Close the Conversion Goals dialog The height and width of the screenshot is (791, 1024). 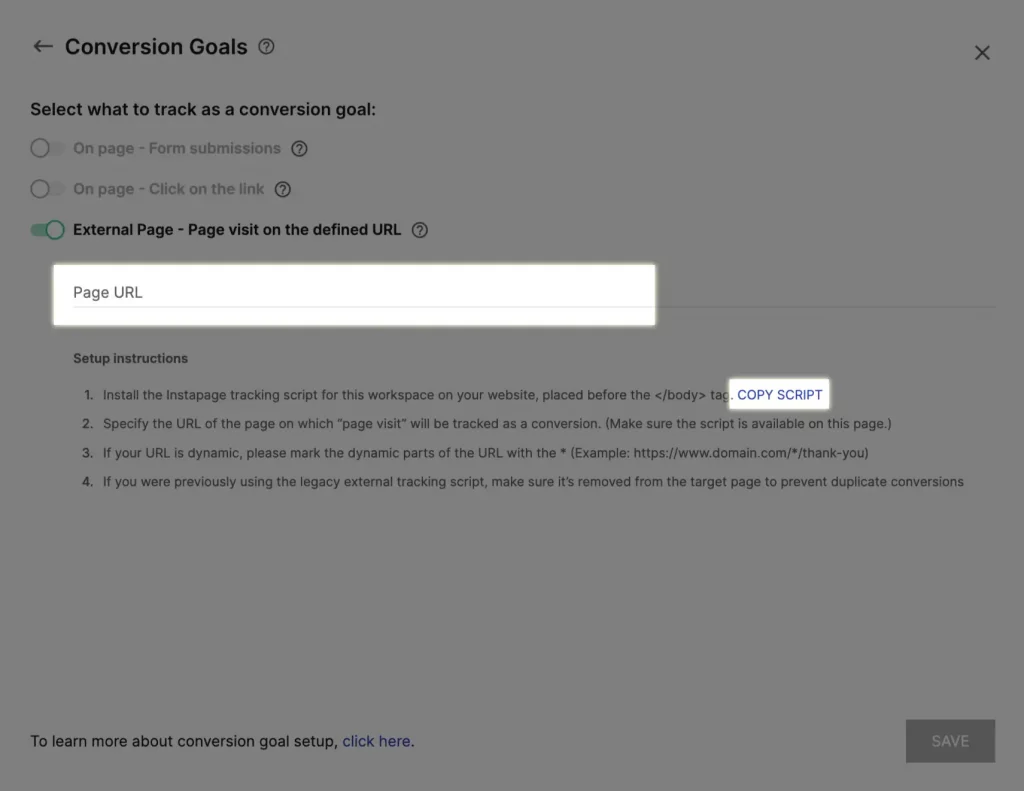pyautogui.click(x=982, y=53)
